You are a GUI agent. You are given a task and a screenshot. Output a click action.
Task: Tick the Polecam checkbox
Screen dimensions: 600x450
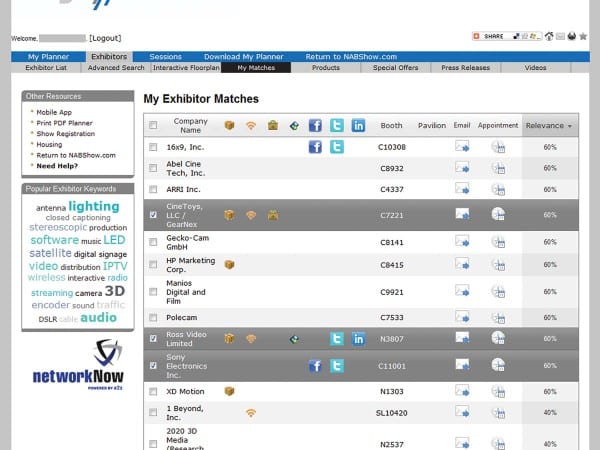pyautogui.click(x=153, y=318)
